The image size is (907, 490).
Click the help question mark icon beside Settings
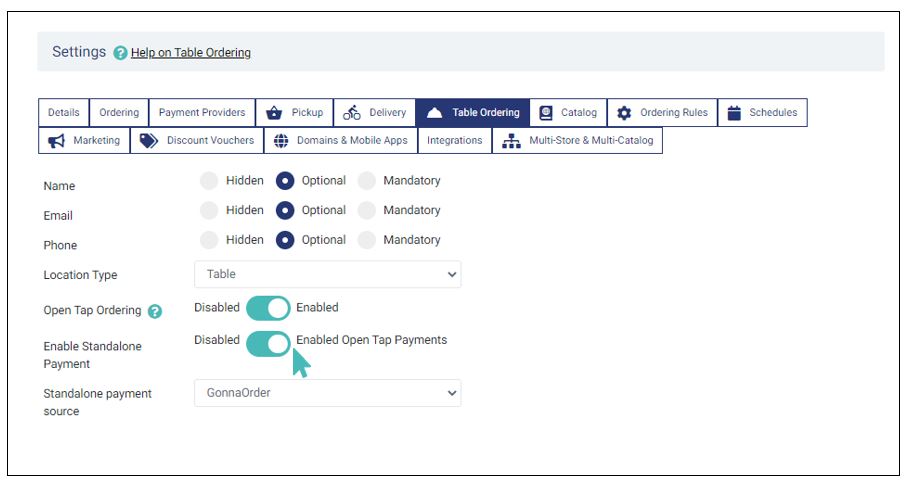[x=120, y=53]
